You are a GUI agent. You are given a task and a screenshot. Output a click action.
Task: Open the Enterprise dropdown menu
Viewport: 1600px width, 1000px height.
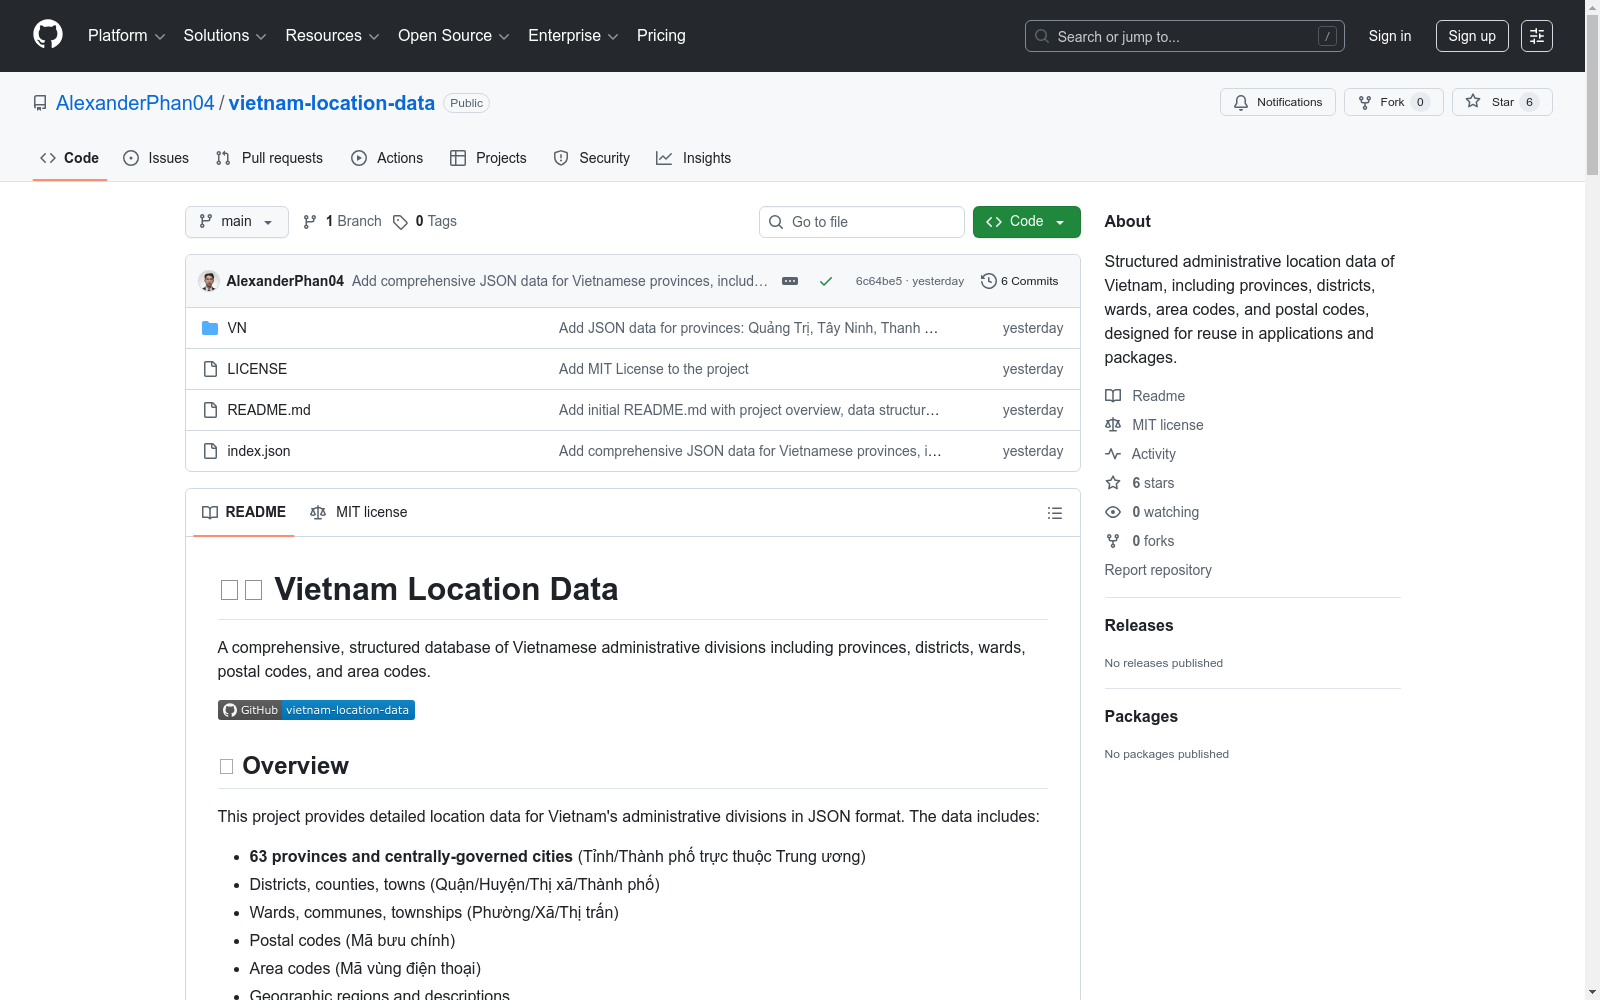point(573,36)
